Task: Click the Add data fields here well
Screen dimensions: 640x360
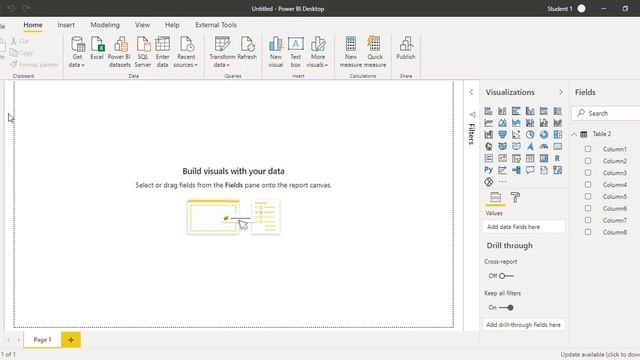Action: tap(524, 227)
